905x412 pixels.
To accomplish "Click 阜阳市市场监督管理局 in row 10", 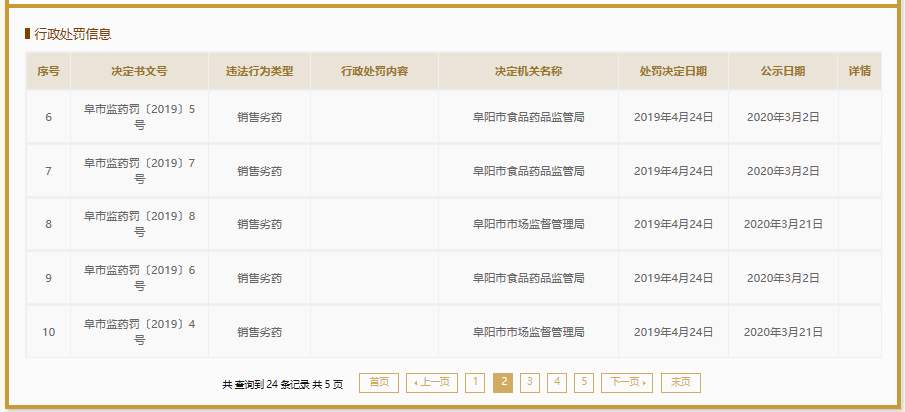I will (528, 332).
